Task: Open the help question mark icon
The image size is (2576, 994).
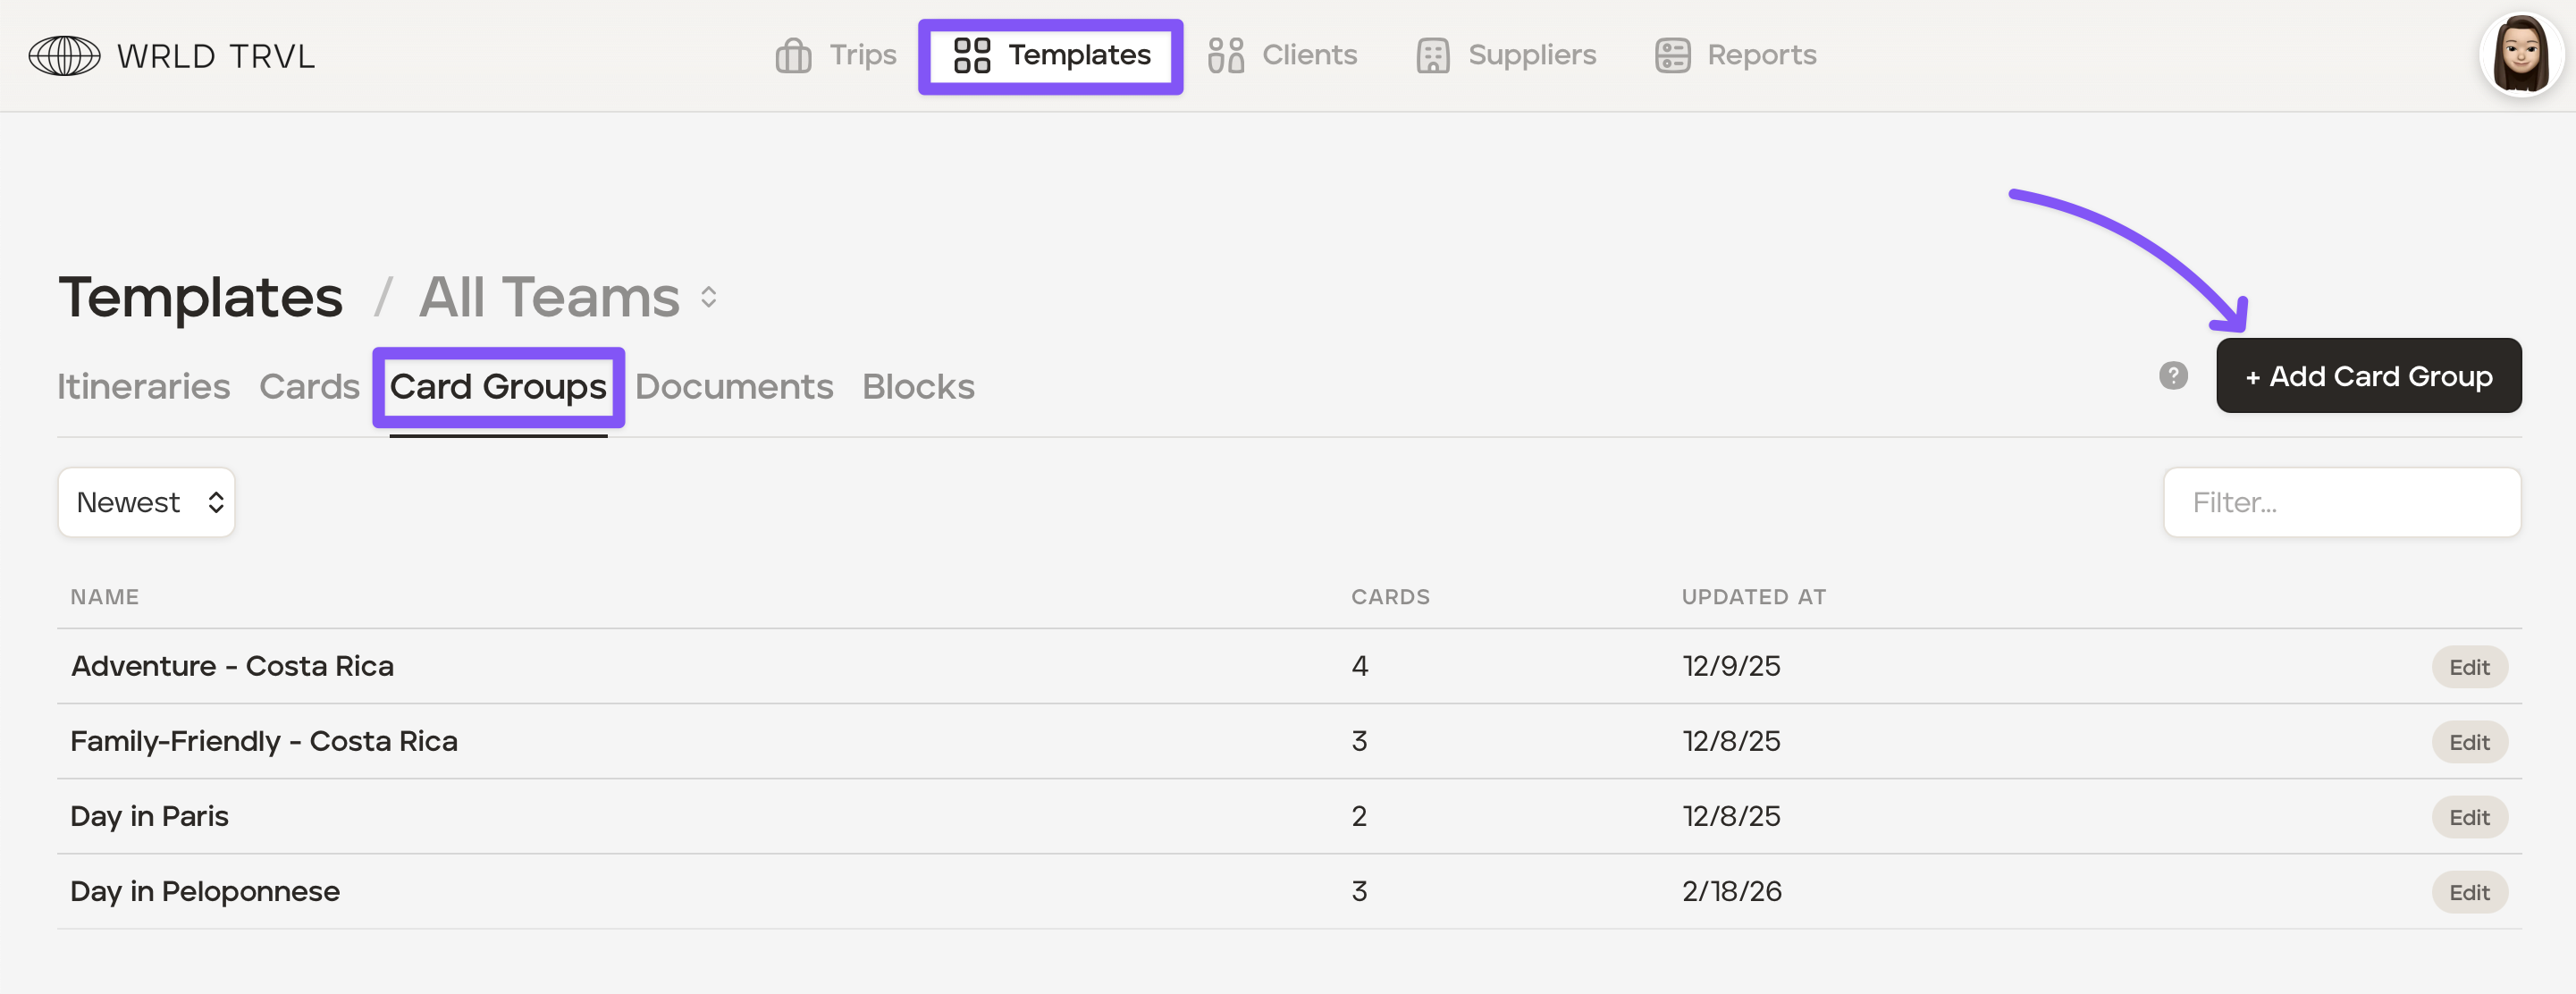Action: pos(2173,376)
